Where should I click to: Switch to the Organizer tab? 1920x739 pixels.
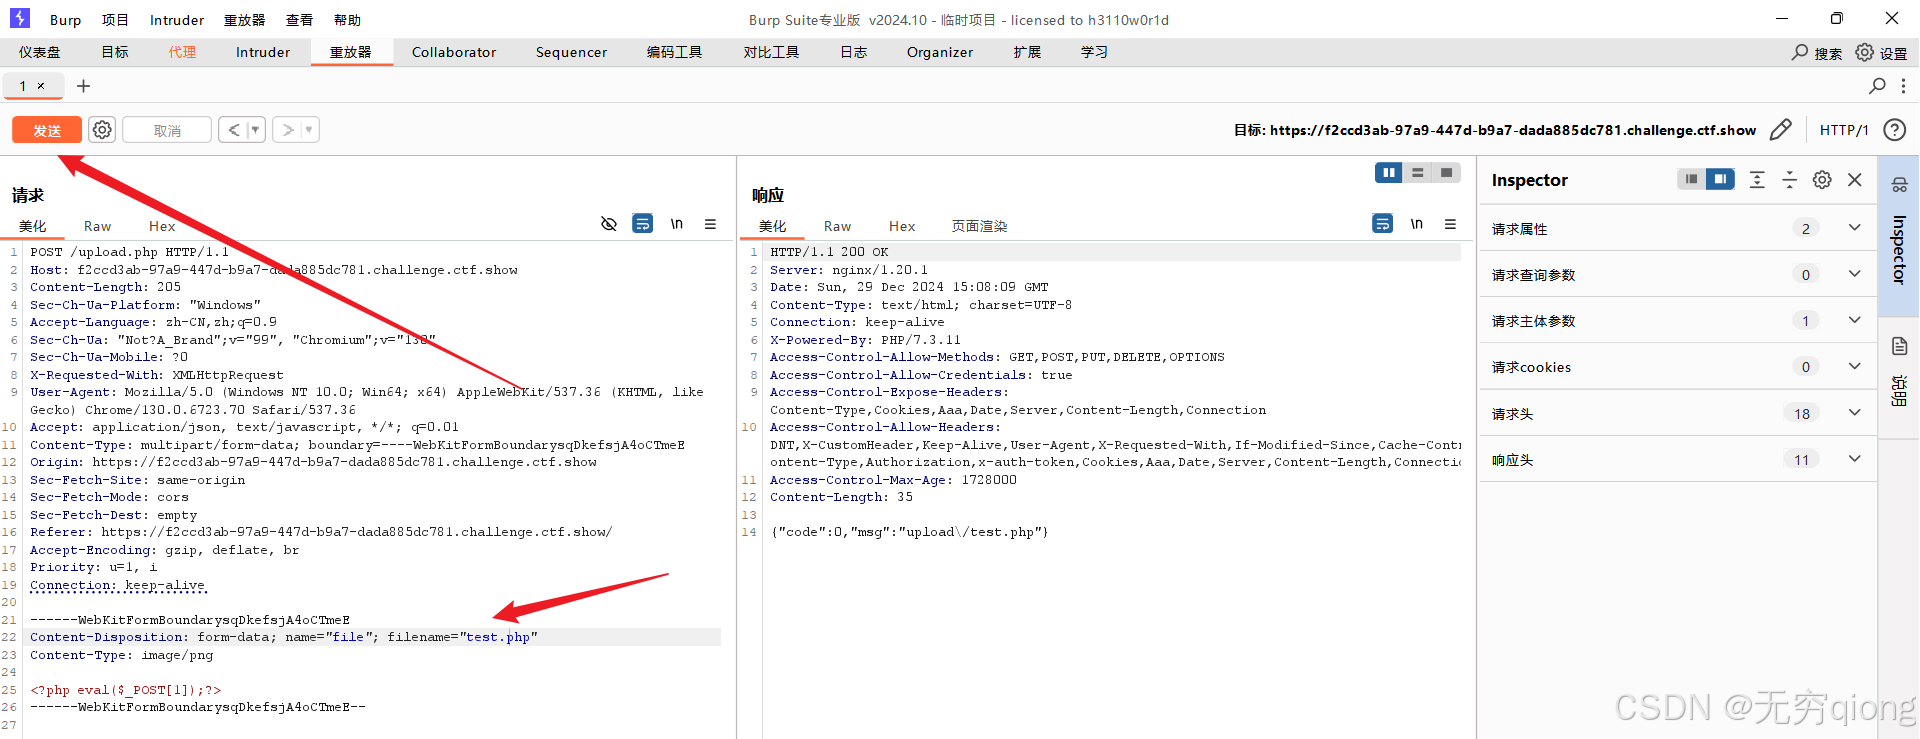click(940, 52)
